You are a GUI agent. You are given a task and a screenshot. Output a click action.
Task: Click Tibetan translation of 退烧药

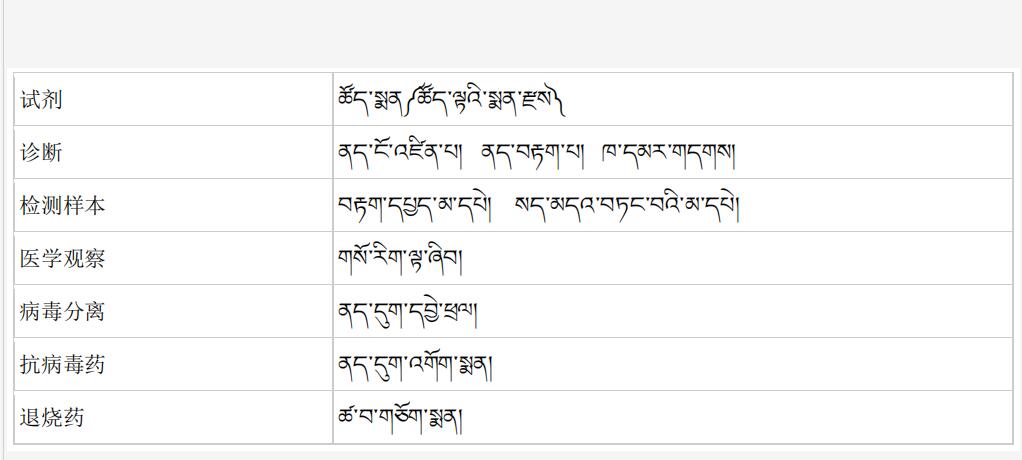click(x=400, y=418)
